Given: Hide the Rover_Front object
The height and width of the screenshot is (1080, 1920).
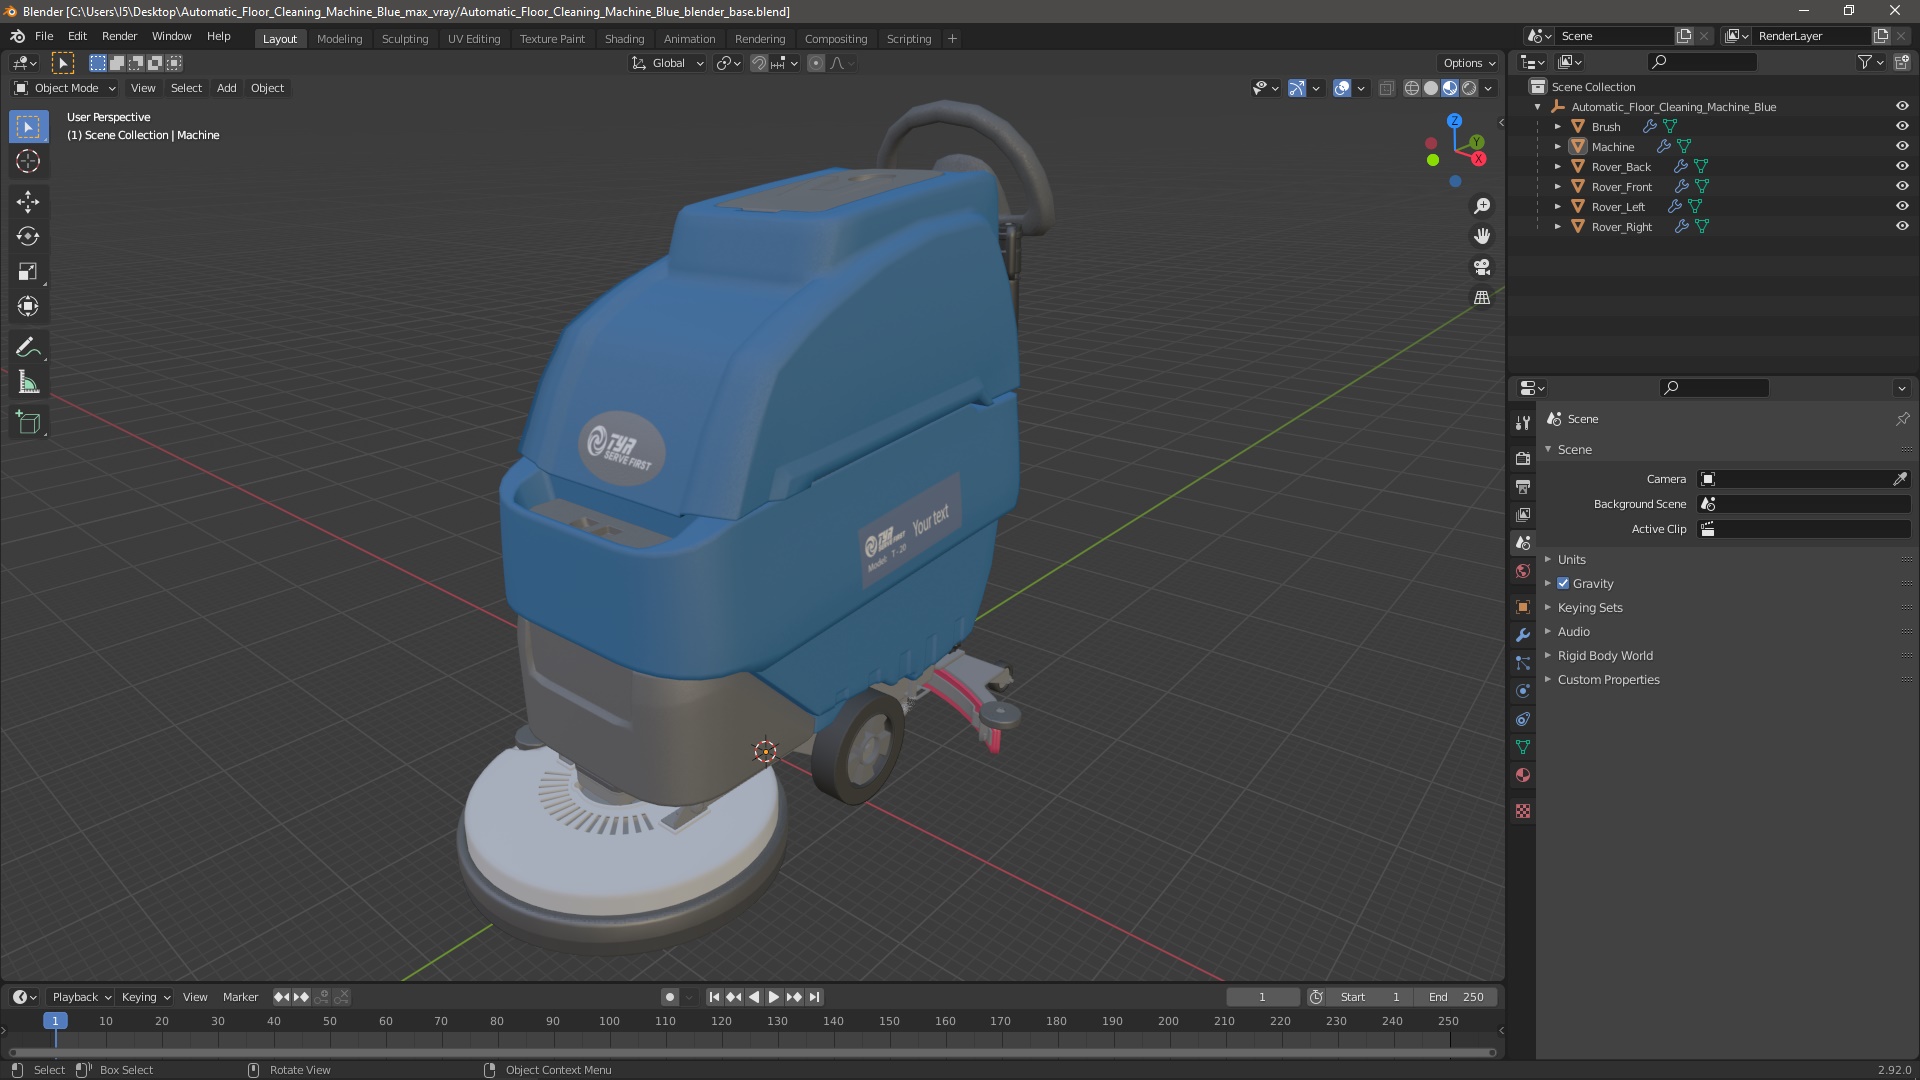Looking at the screenshot, I should click(1902, 186).
